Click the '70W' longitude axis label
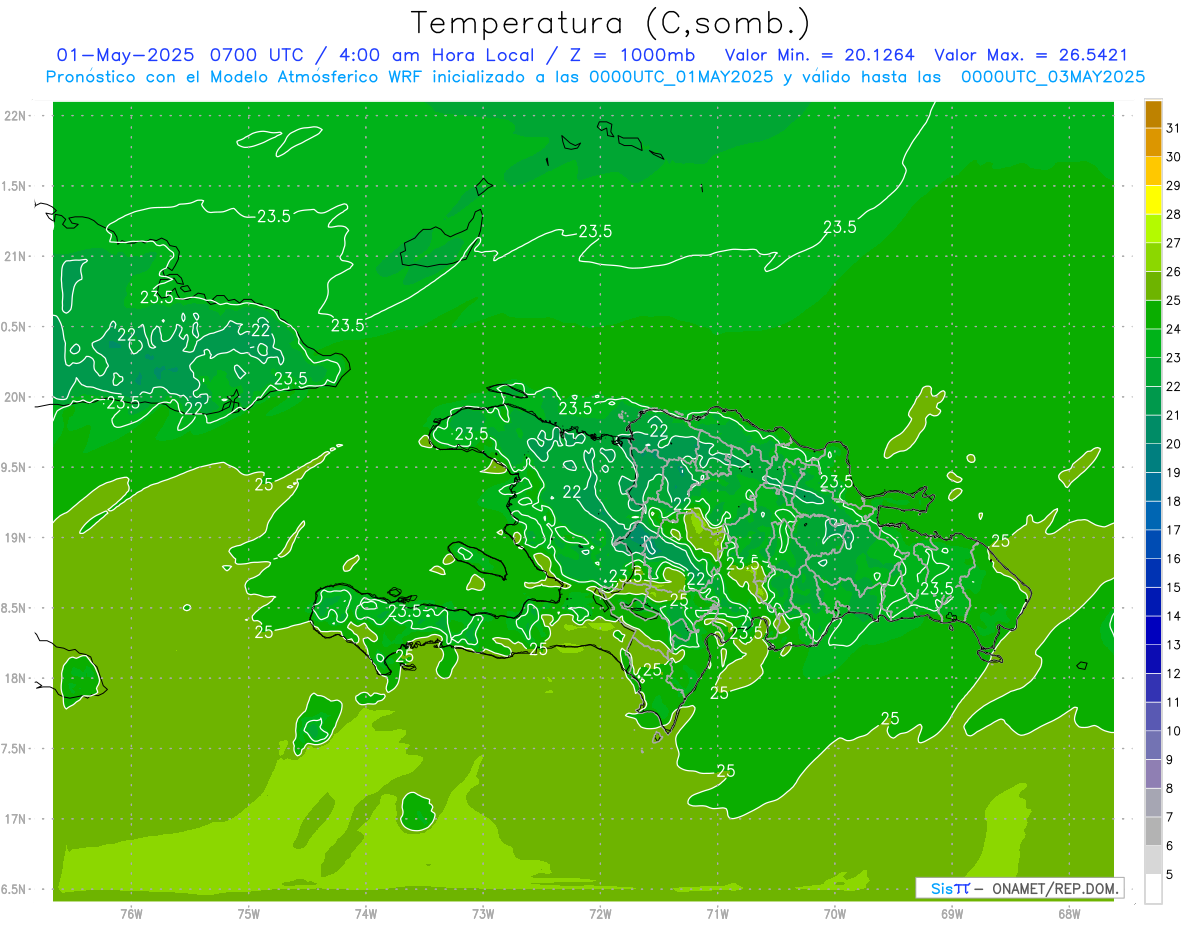Image resolution: width=1200 pixels, height=927 pixels. tap(835, 913)
